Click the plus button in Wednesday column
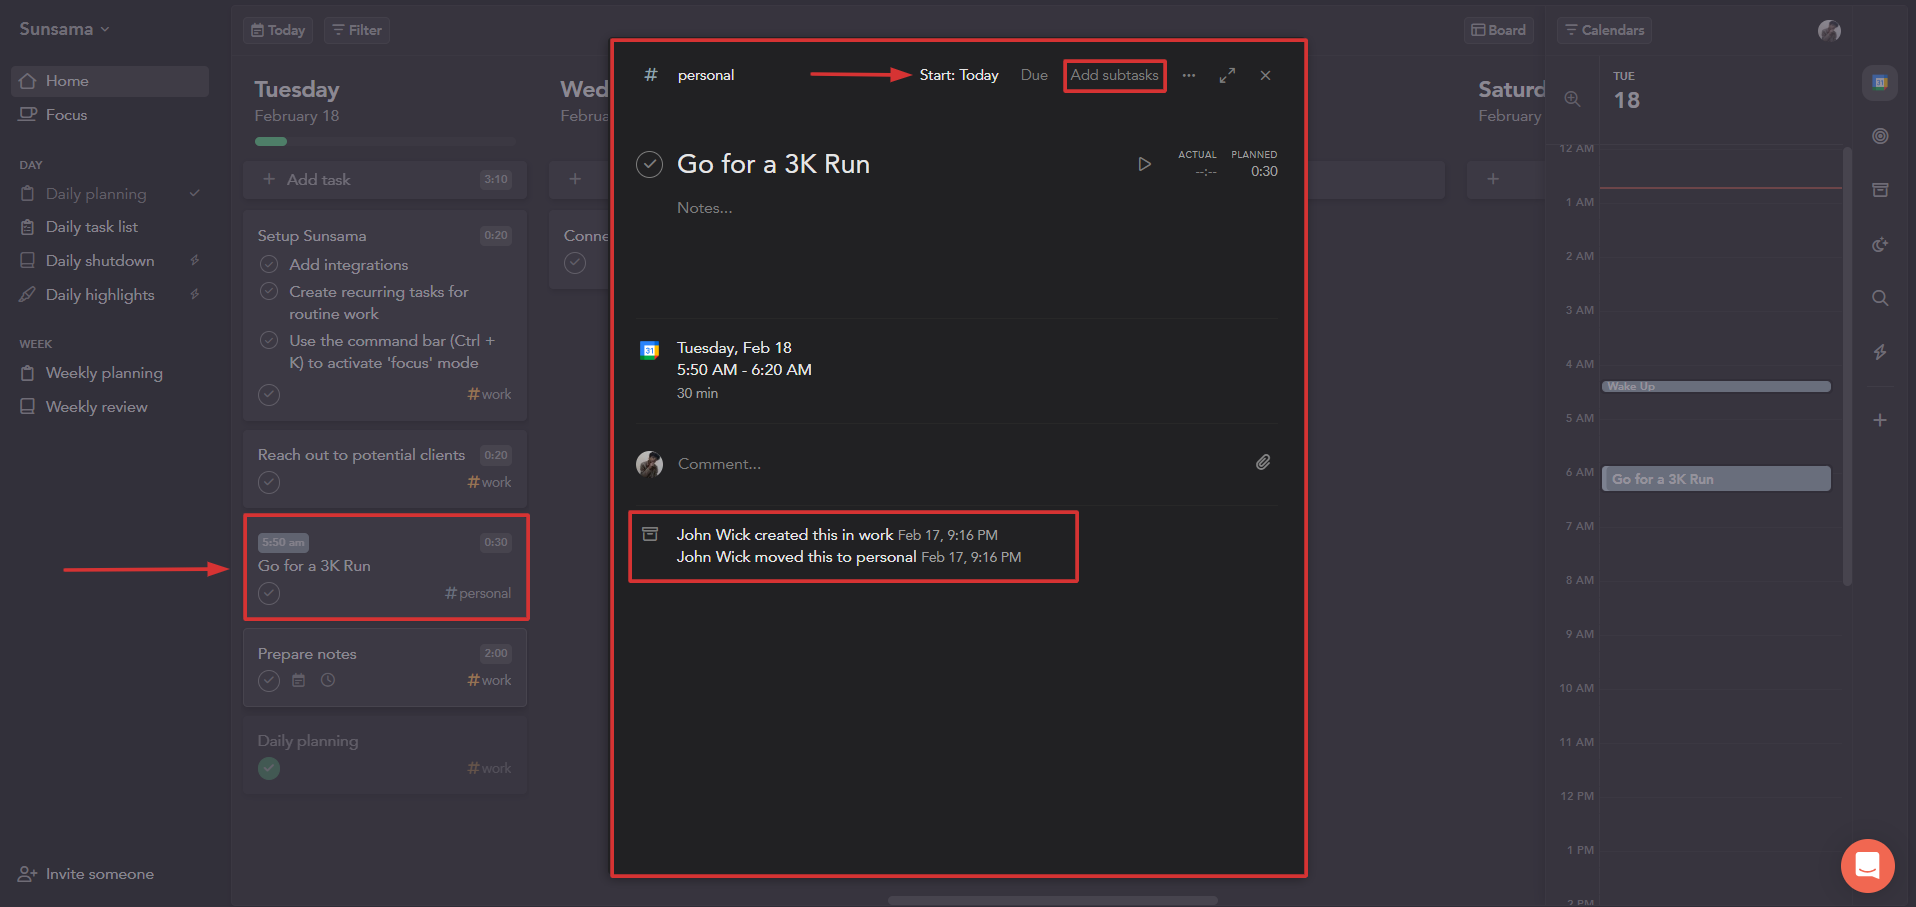 [575, 179]
